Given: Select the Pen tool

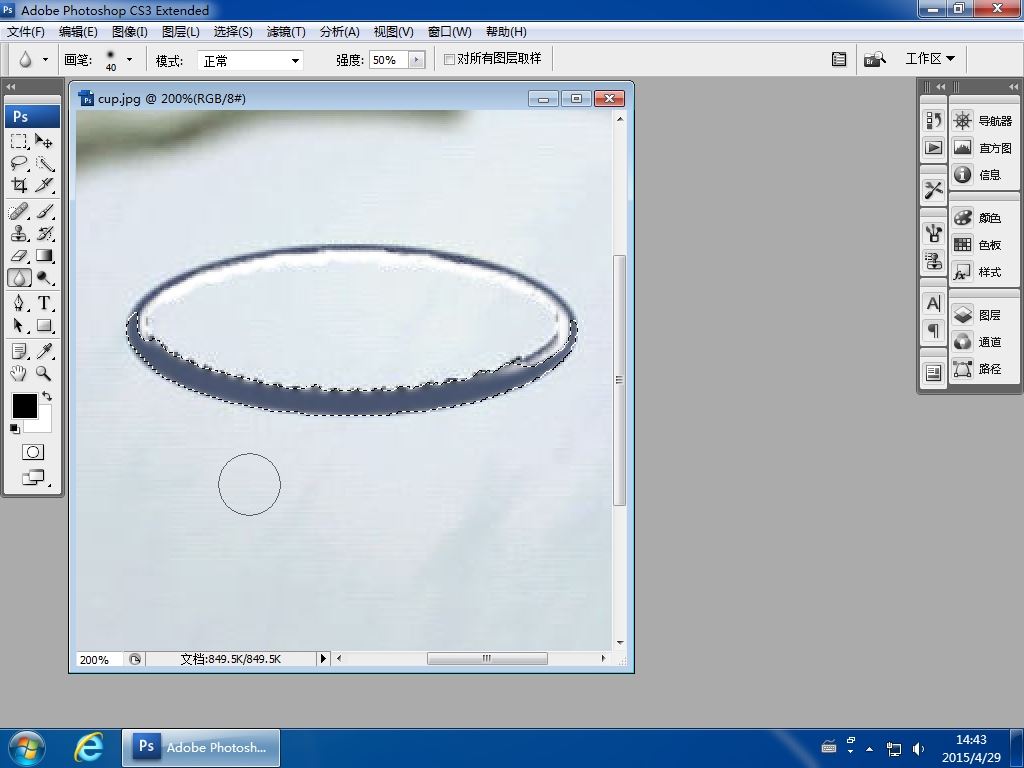Looking at the screenshot, I should coord(19,303).
